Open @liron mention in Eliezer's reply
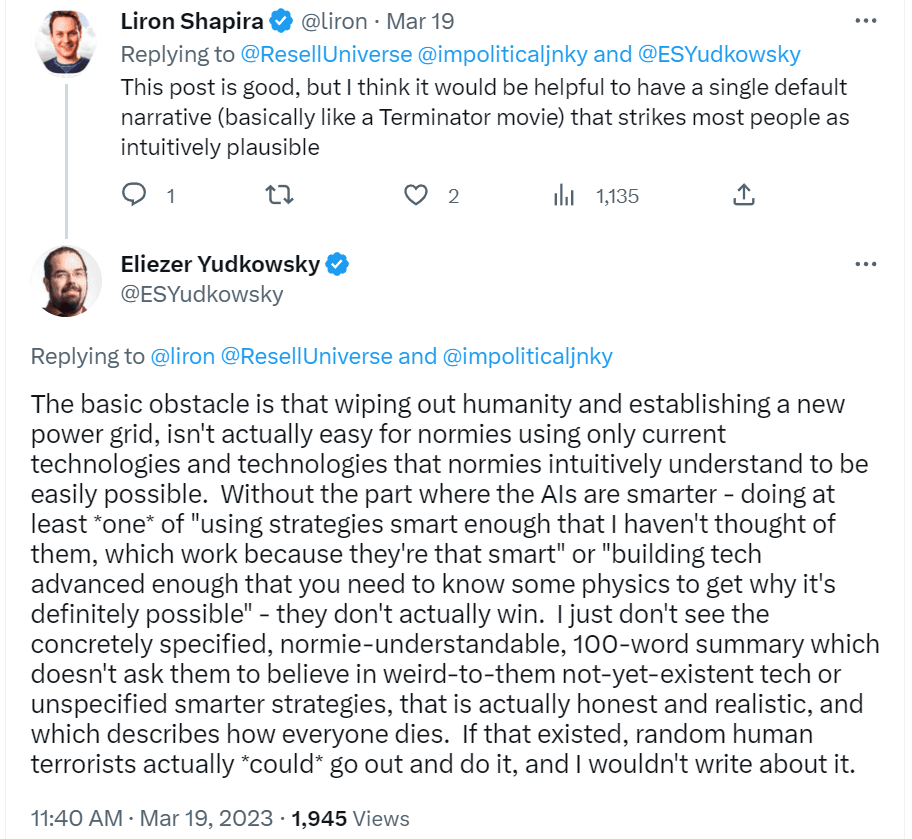The image size is (912, 839). [183, 356]
